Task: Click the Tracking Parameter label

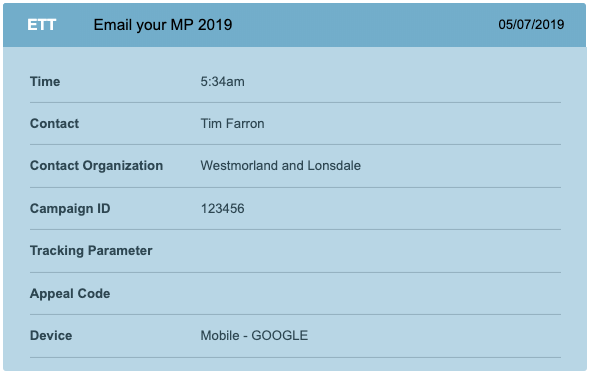Action: (x=91, y=251)
